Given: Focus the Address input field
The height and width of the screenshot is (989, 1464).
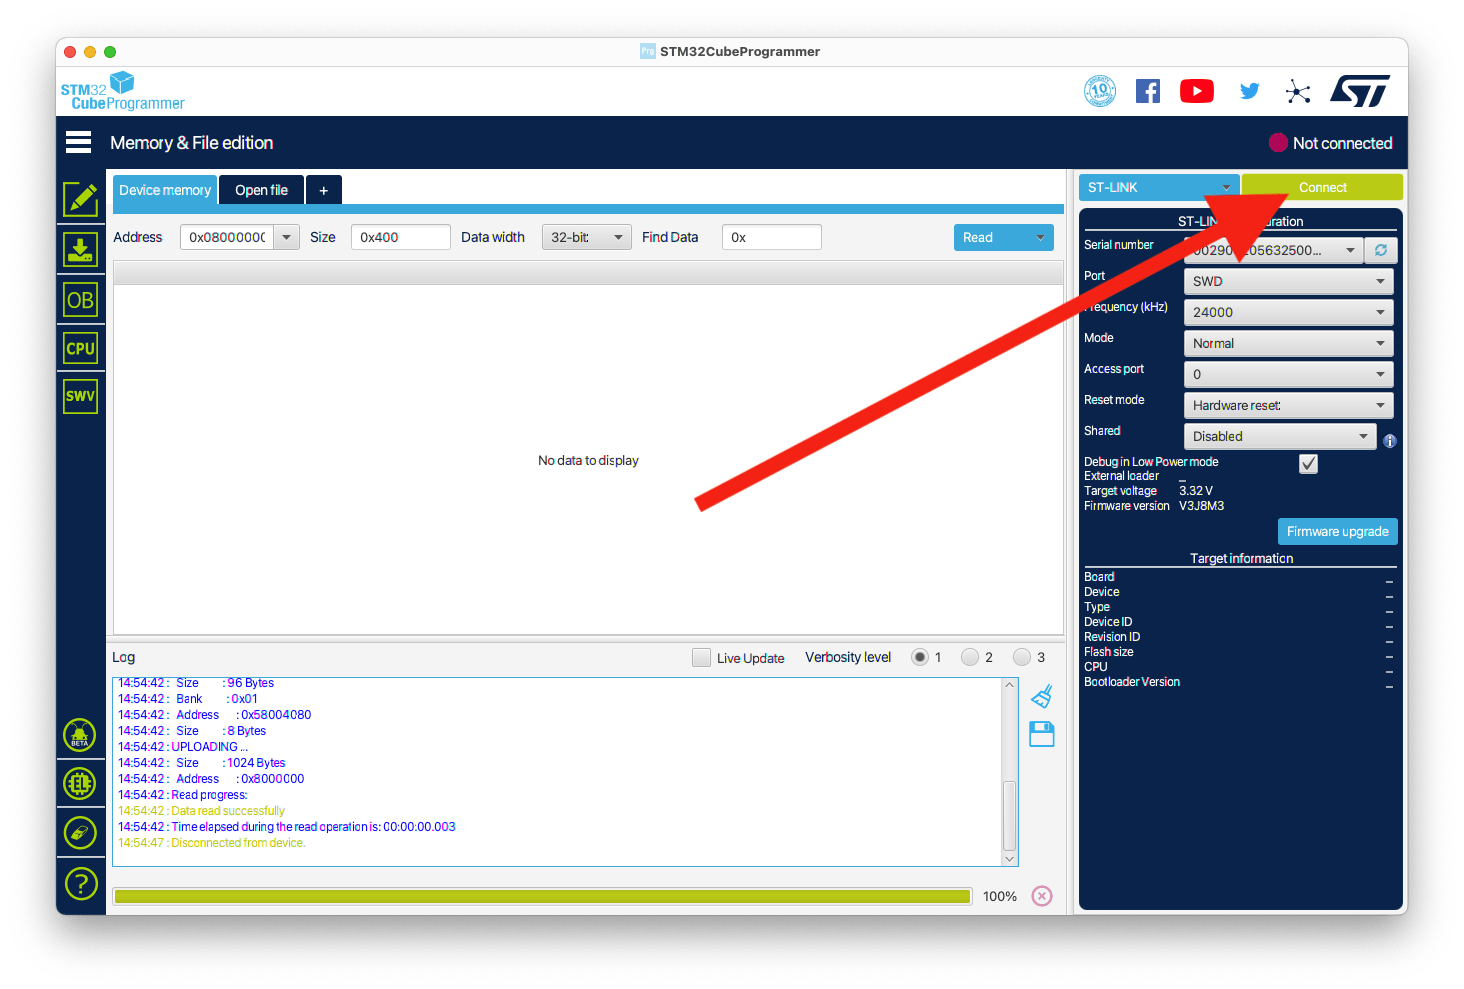Looking at the screenshot, I should point(228,237).
